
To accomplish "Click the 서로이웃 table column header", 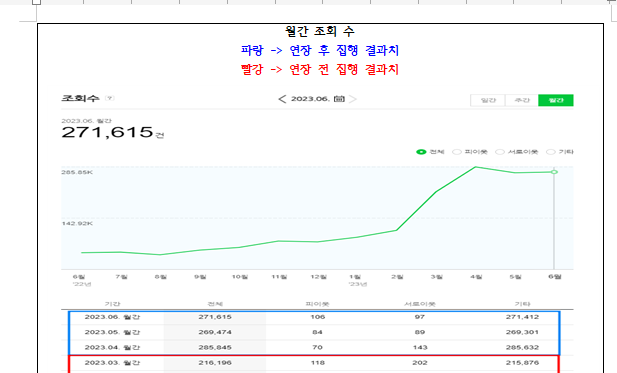I will coord(420,304).
